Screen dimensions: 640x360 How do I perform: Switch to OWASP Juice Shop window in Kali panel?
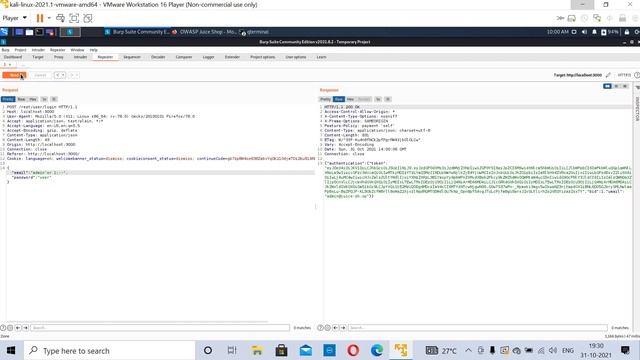[x=204, y=32]
